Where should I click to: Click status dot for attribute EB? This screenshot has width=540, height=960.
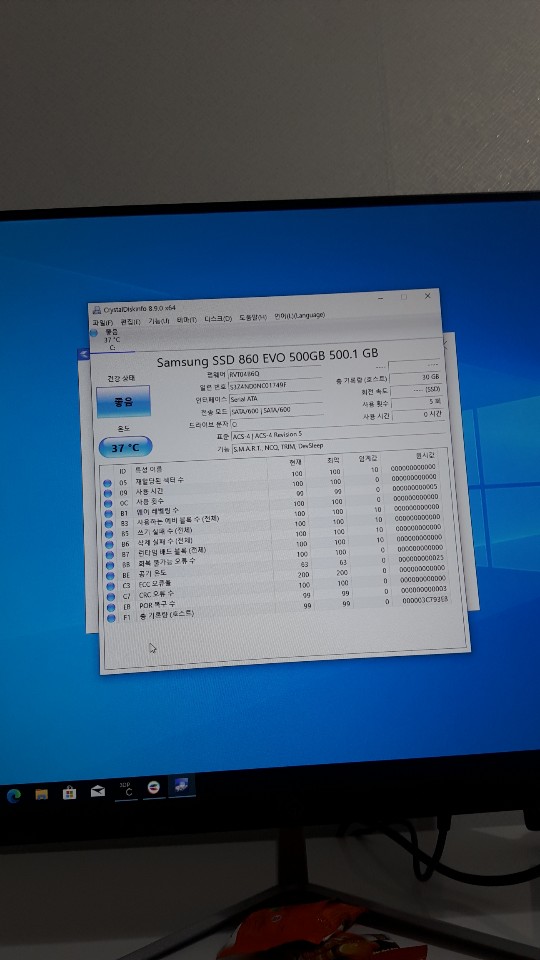tap(111, 608)
